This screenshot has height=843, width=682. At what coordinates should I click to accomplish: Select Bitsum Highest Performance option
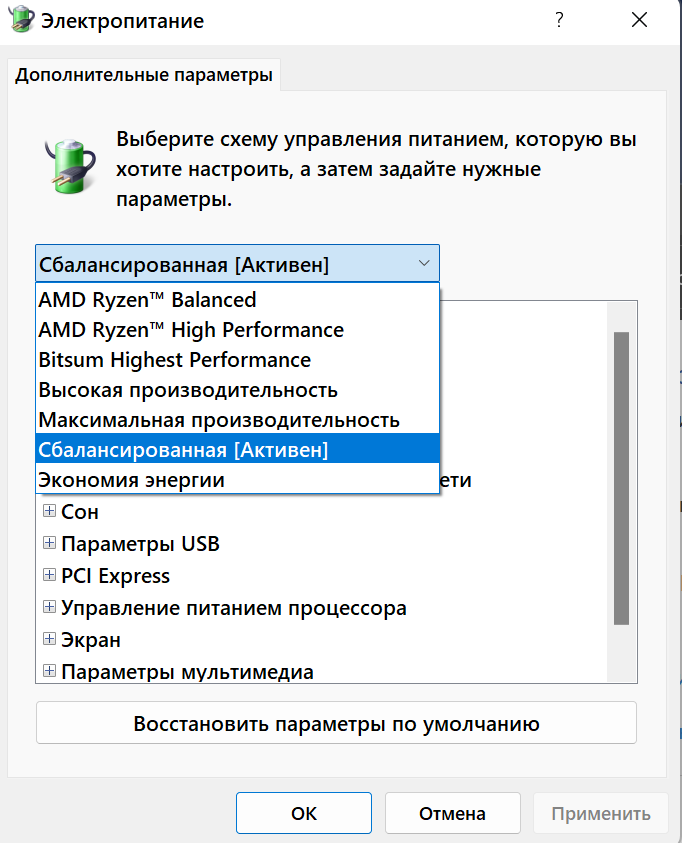click(x=174, y=359)
